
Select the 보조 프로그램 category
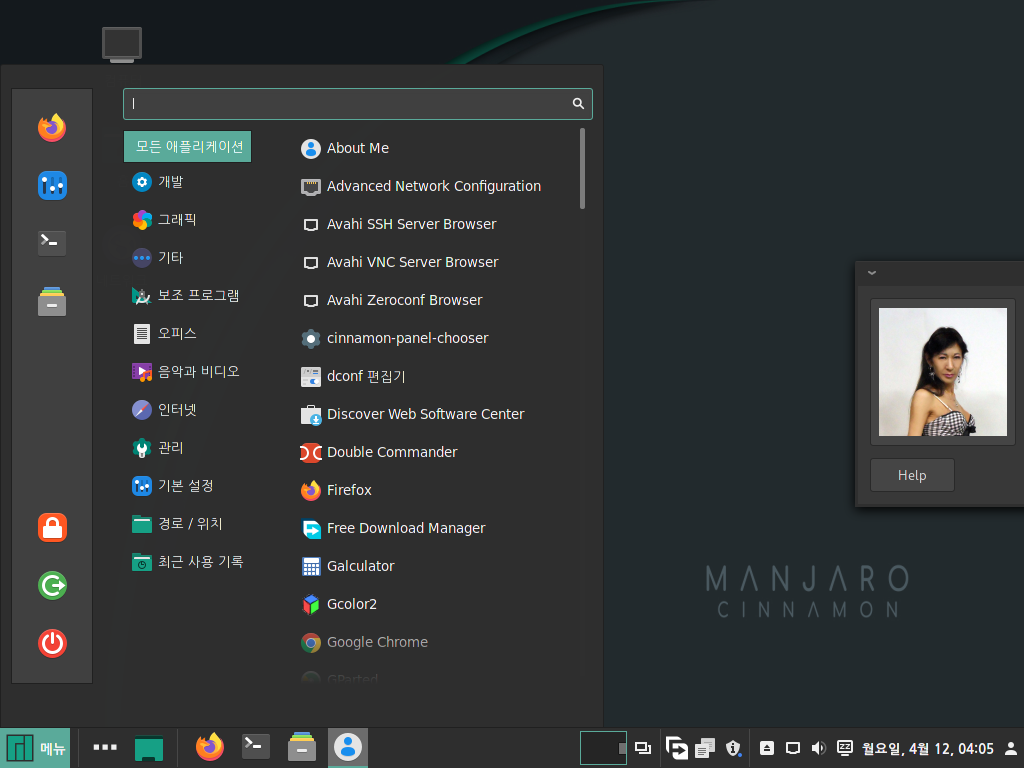point(187,295)
